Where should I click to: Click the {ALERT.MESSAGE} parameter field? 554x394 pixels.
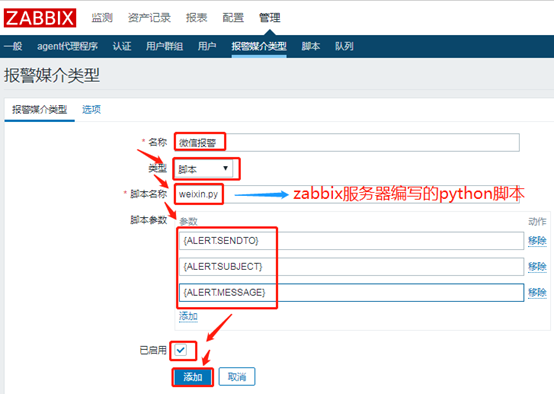(x=351, y=292)
